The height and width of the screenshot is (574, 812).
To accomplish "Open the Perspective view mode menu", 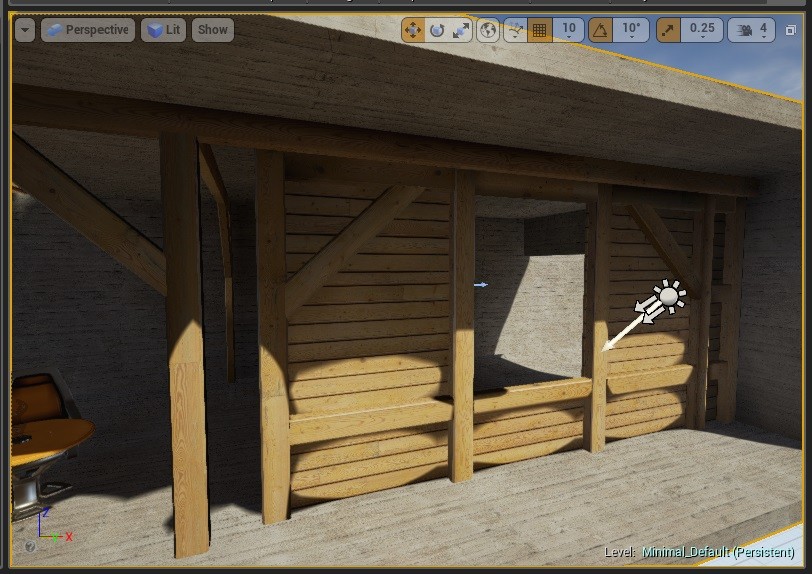I will pos(88,30).
